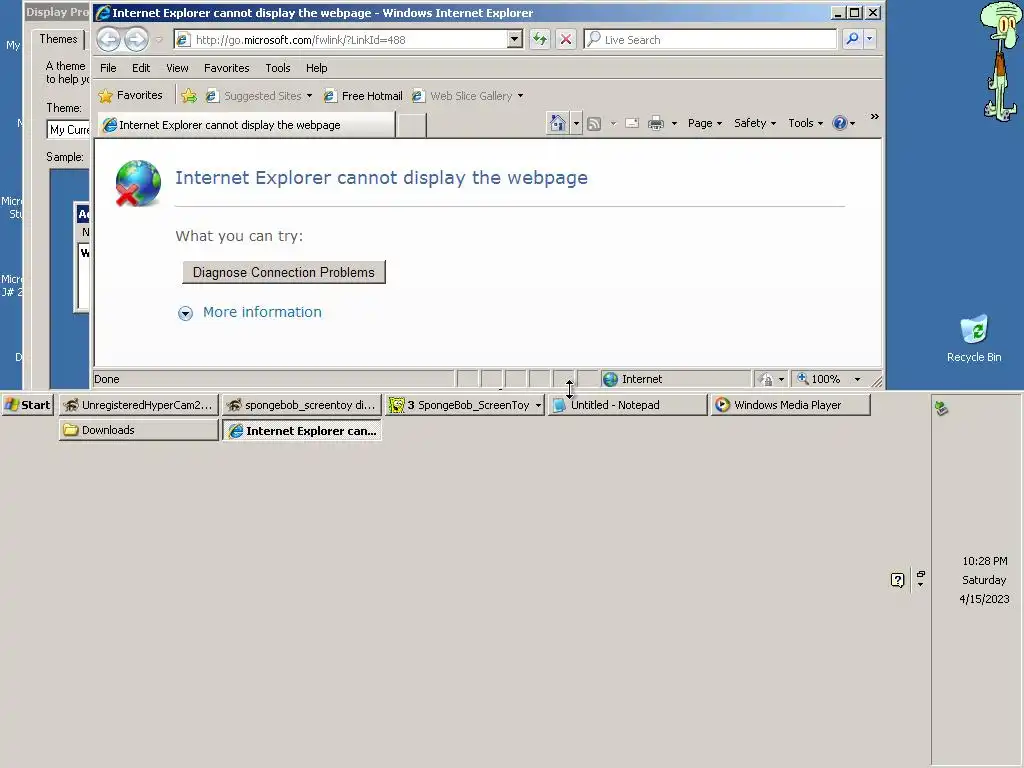Open the Help menu
Screen dimensions: 1024x768
316,68
